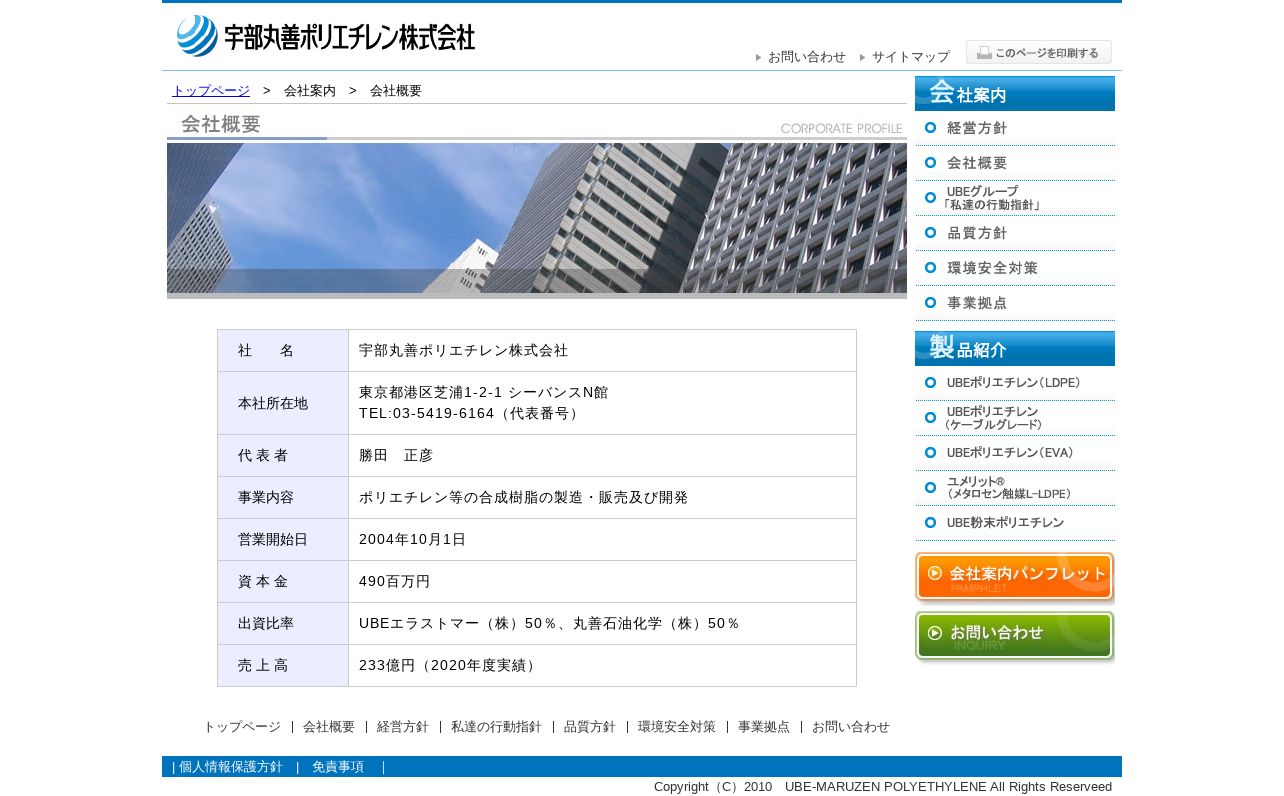The image size is (1284, 796).
Task: Open footer link 事業拠点
Action: pyautogui.click(x=764, y=727)
